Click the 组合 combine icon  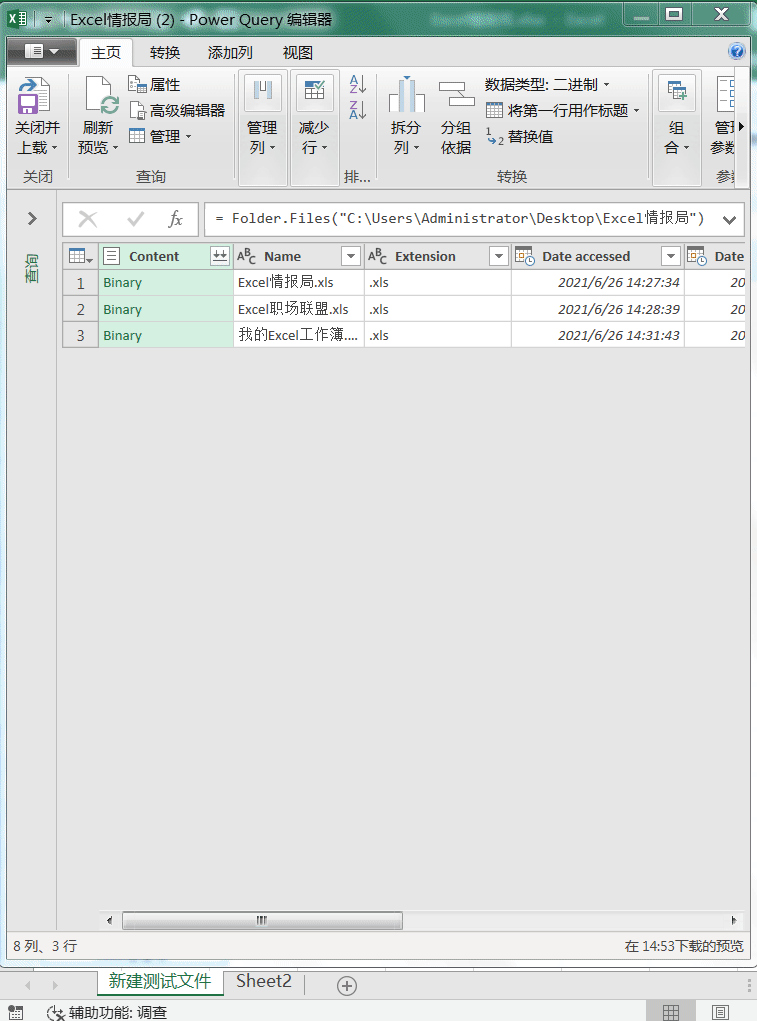[x=677, y=91]
